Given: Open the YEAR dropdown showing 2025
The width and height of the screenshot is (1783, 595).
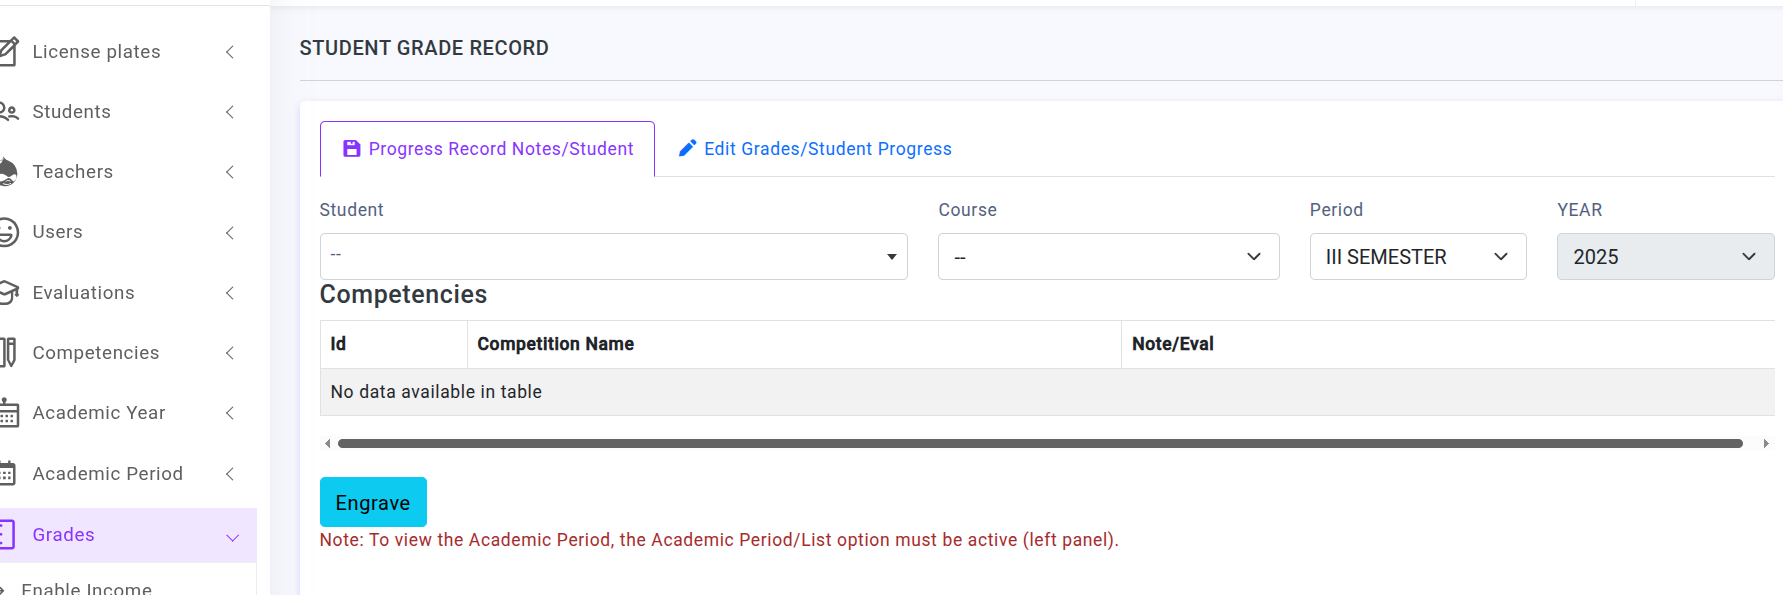Looking at the screenshot, I should 1665,257.
